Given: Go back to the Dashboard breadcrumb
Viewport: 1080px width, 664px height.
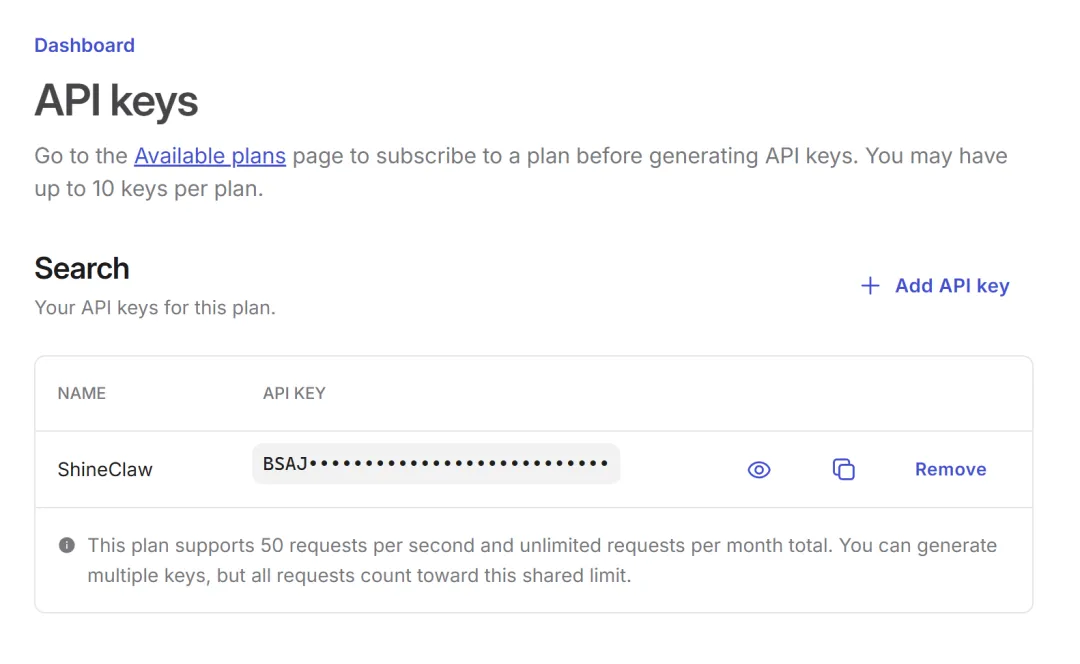Looking at the screenshot, I should 84,45.
